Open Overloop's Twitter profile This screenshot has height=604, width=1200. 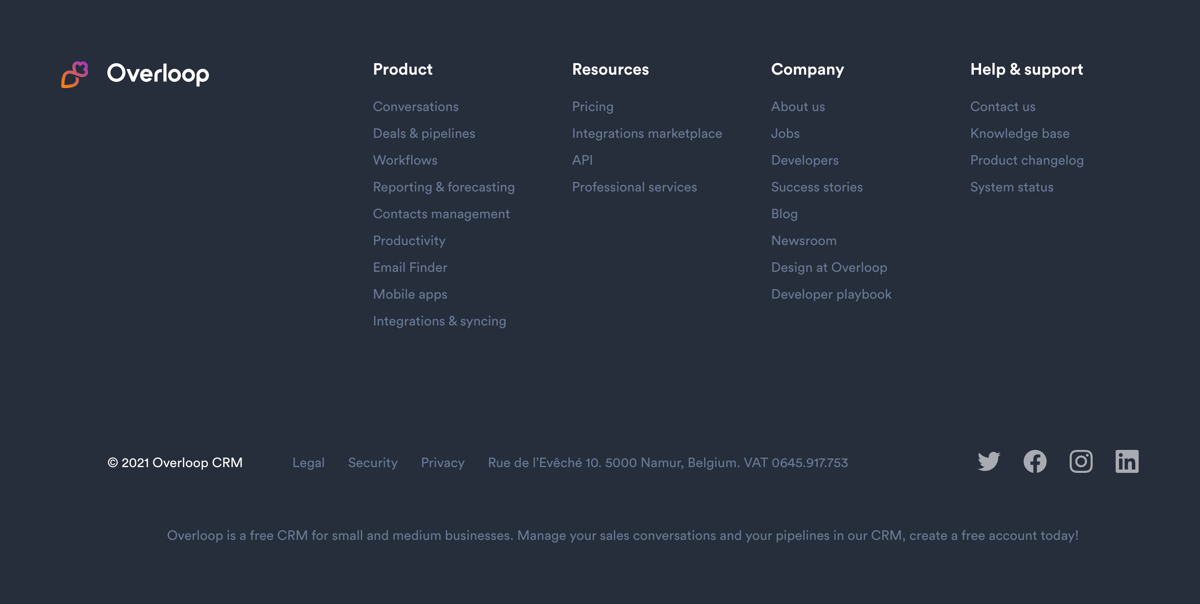988,461
